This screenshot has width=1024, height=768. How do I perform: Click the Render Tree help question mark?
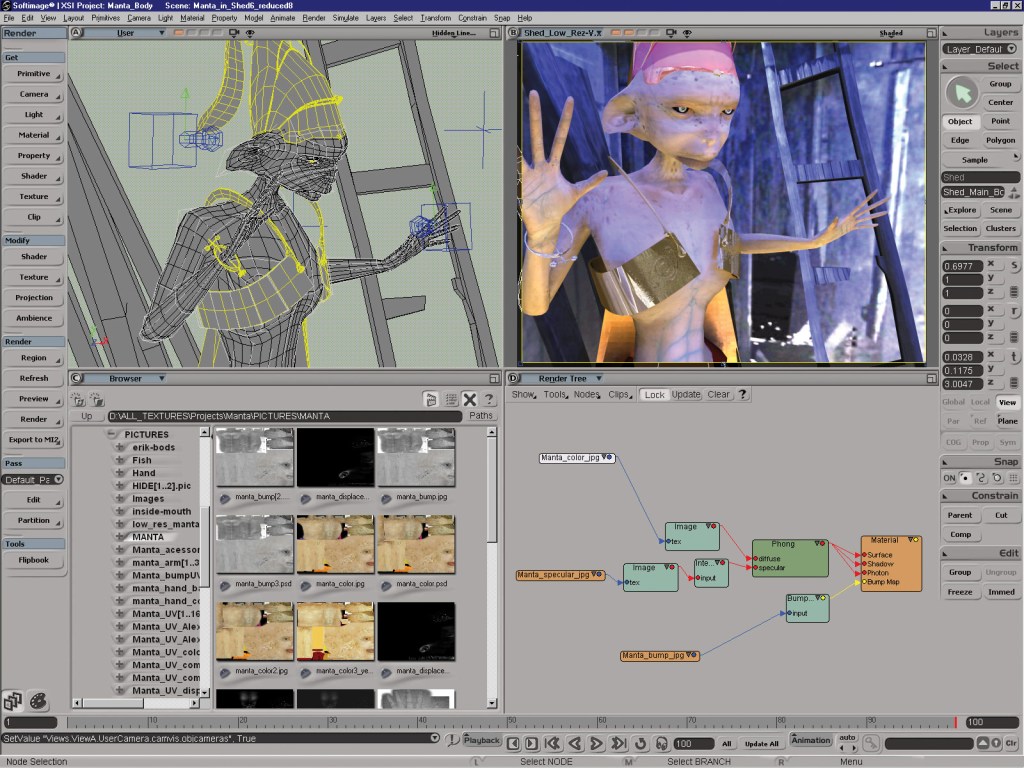[743, 395]
